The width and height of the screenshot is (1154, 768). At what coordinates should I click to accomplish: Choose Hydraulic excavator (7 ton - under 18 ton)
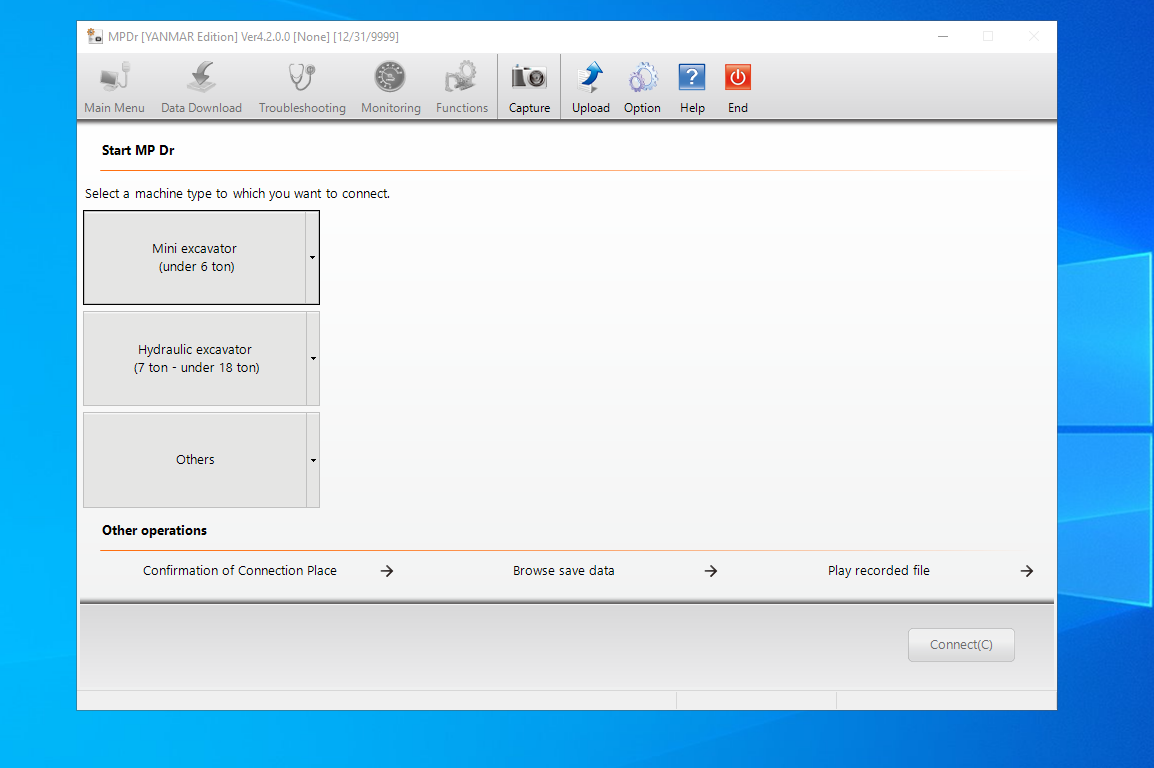point(195,358)
